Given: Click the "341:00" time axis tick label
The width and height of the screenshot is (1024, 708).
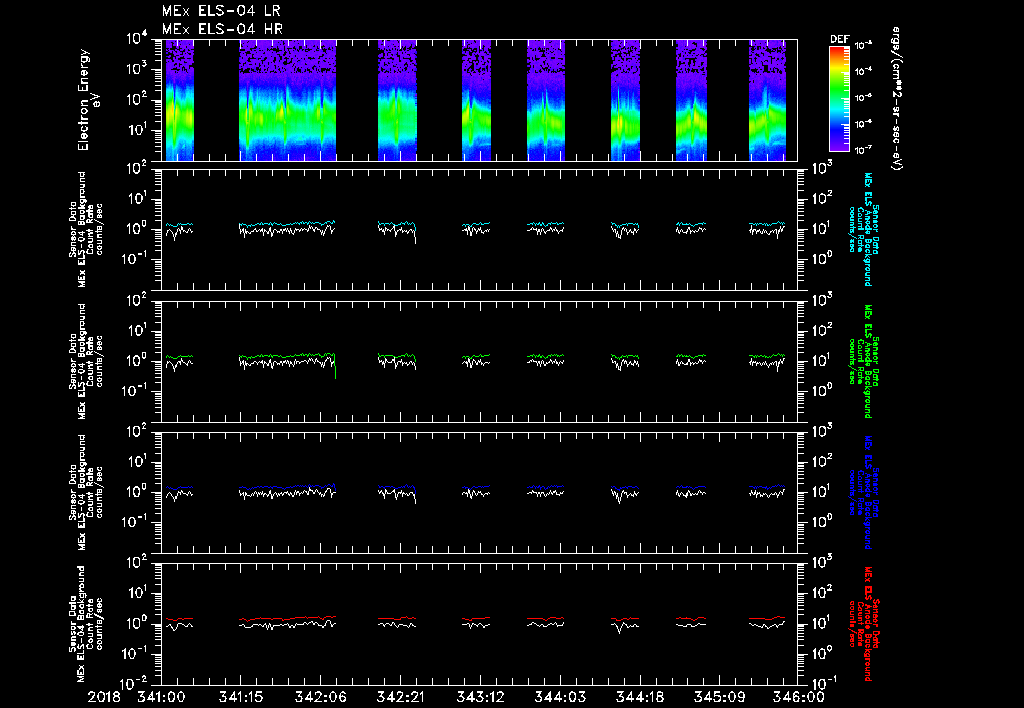Looking at the screenshot, I should pos(161,697).
